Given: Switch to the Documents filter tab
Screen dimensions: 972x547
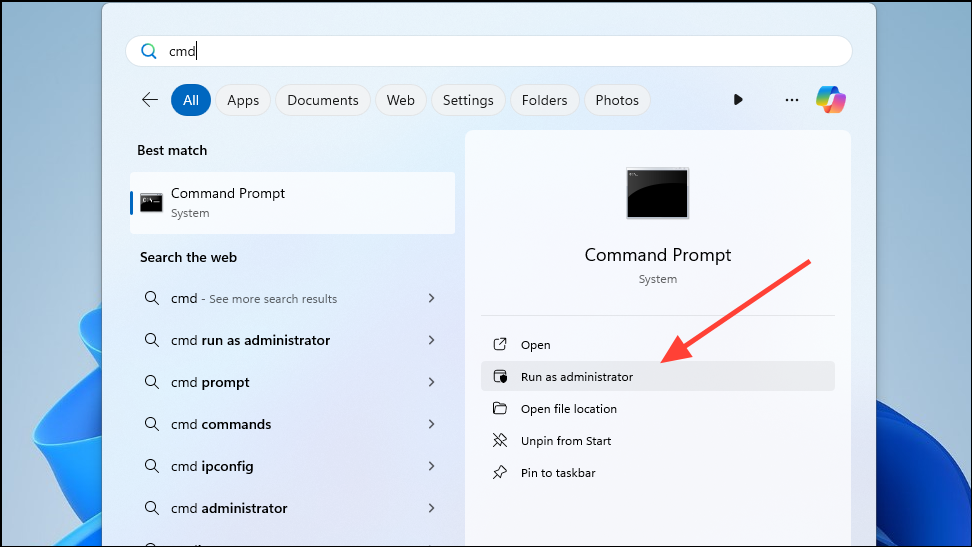Looking at the screenshot, I should (x=323, y=100).
